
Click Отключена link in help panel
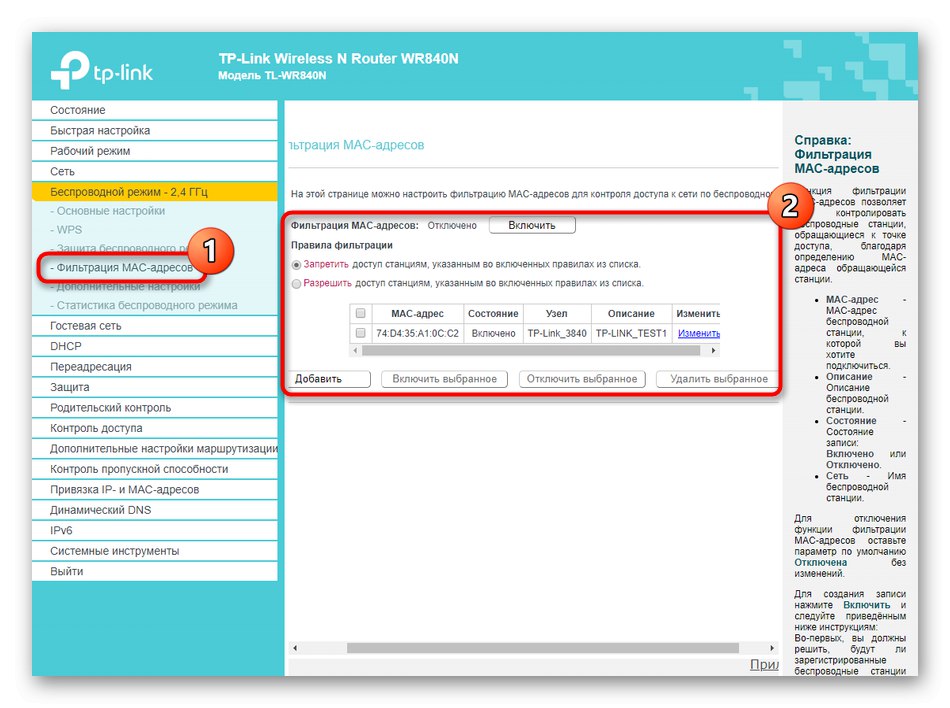[820, 563]
